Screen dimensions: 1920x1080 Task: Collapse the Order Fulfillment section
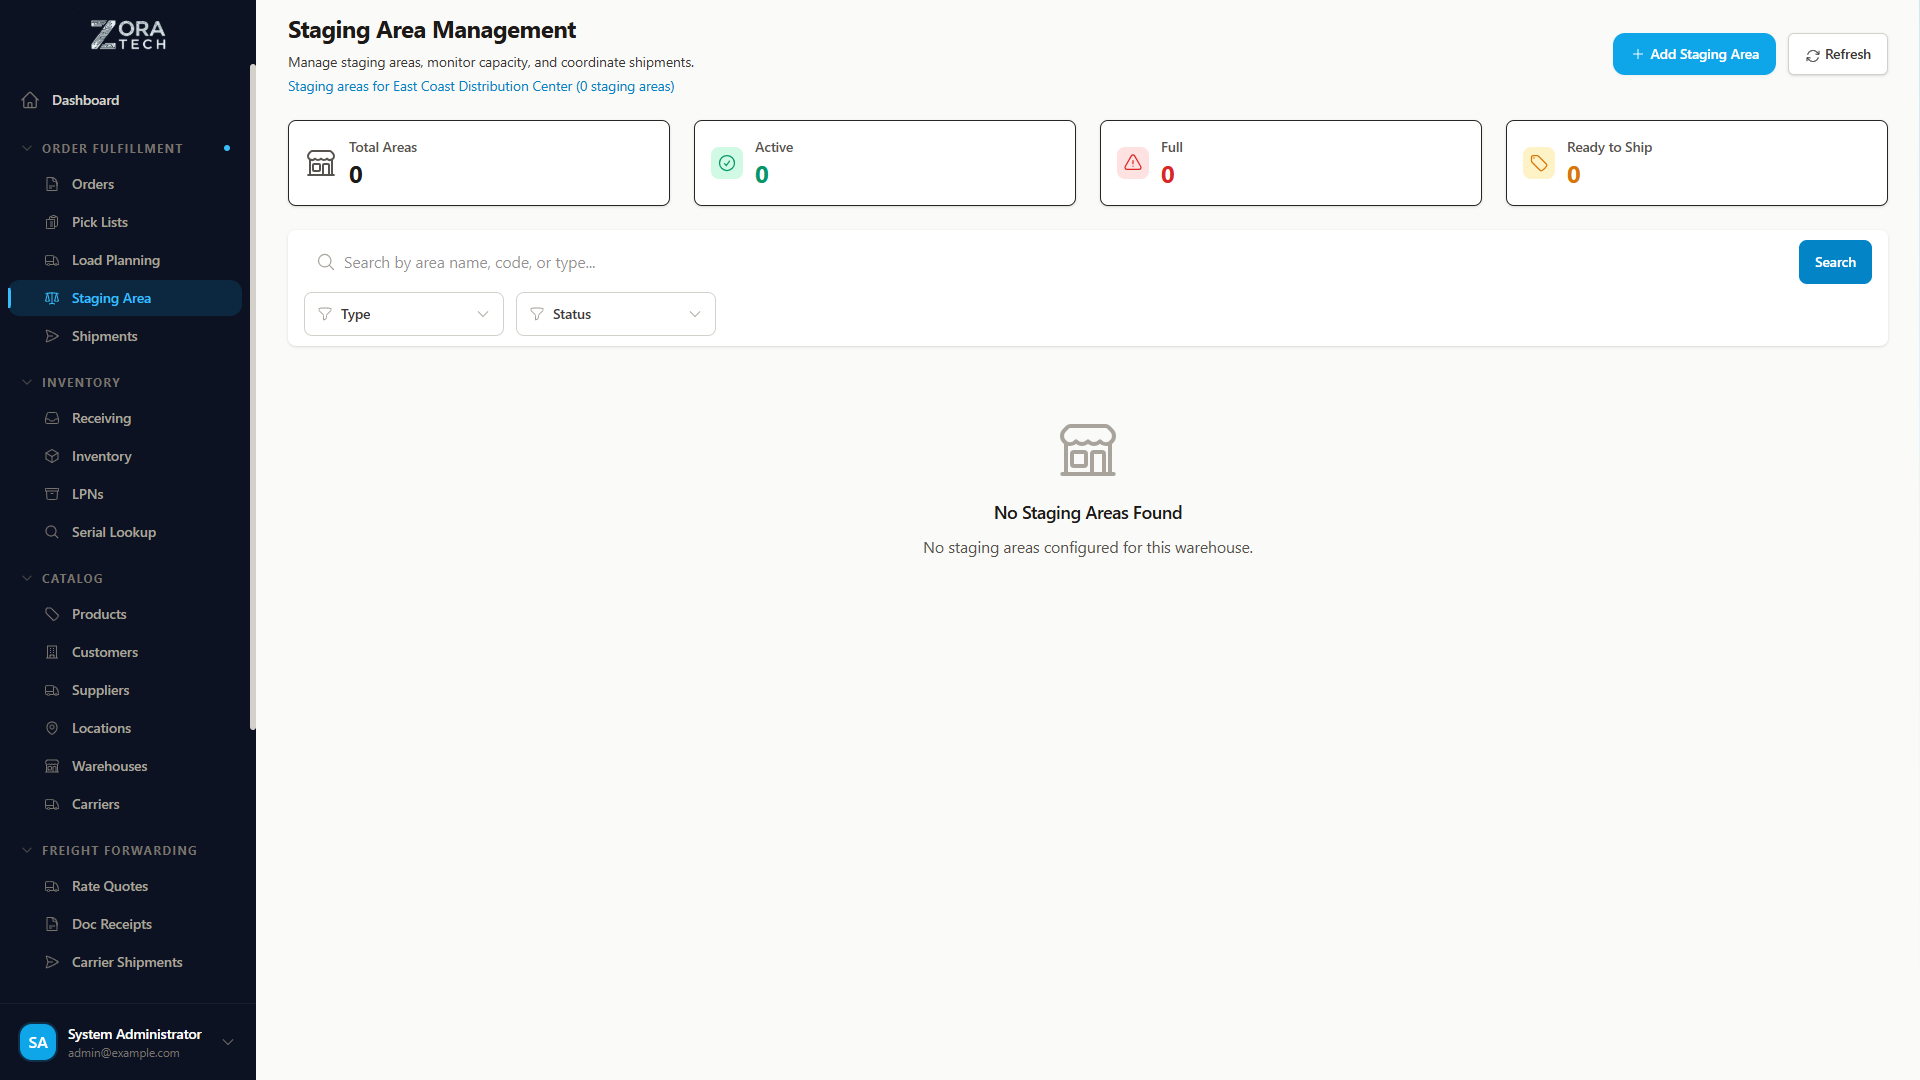coord(27,148)
